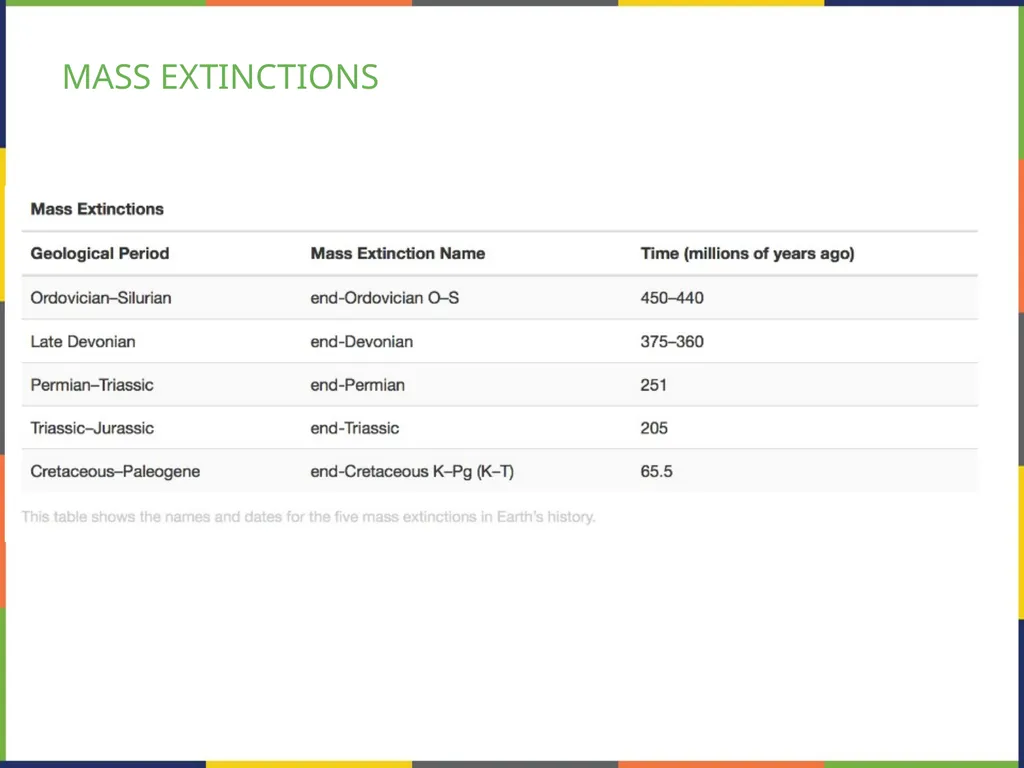The image size is (1024, 768).
Task: Click the 'Geological Period' column header
Action: click(100, 253)
